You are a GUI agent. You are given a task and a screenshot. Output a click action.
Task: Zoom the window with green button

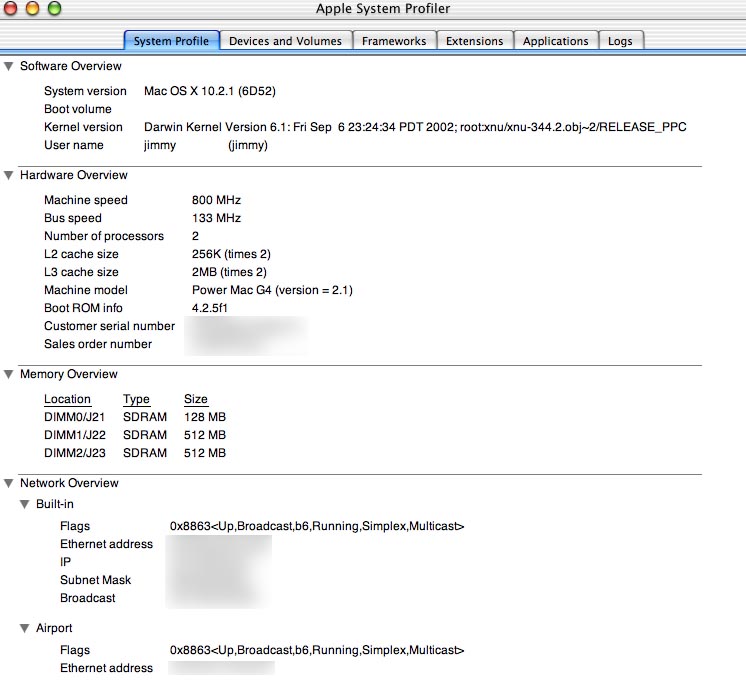[x=55, y=8]
